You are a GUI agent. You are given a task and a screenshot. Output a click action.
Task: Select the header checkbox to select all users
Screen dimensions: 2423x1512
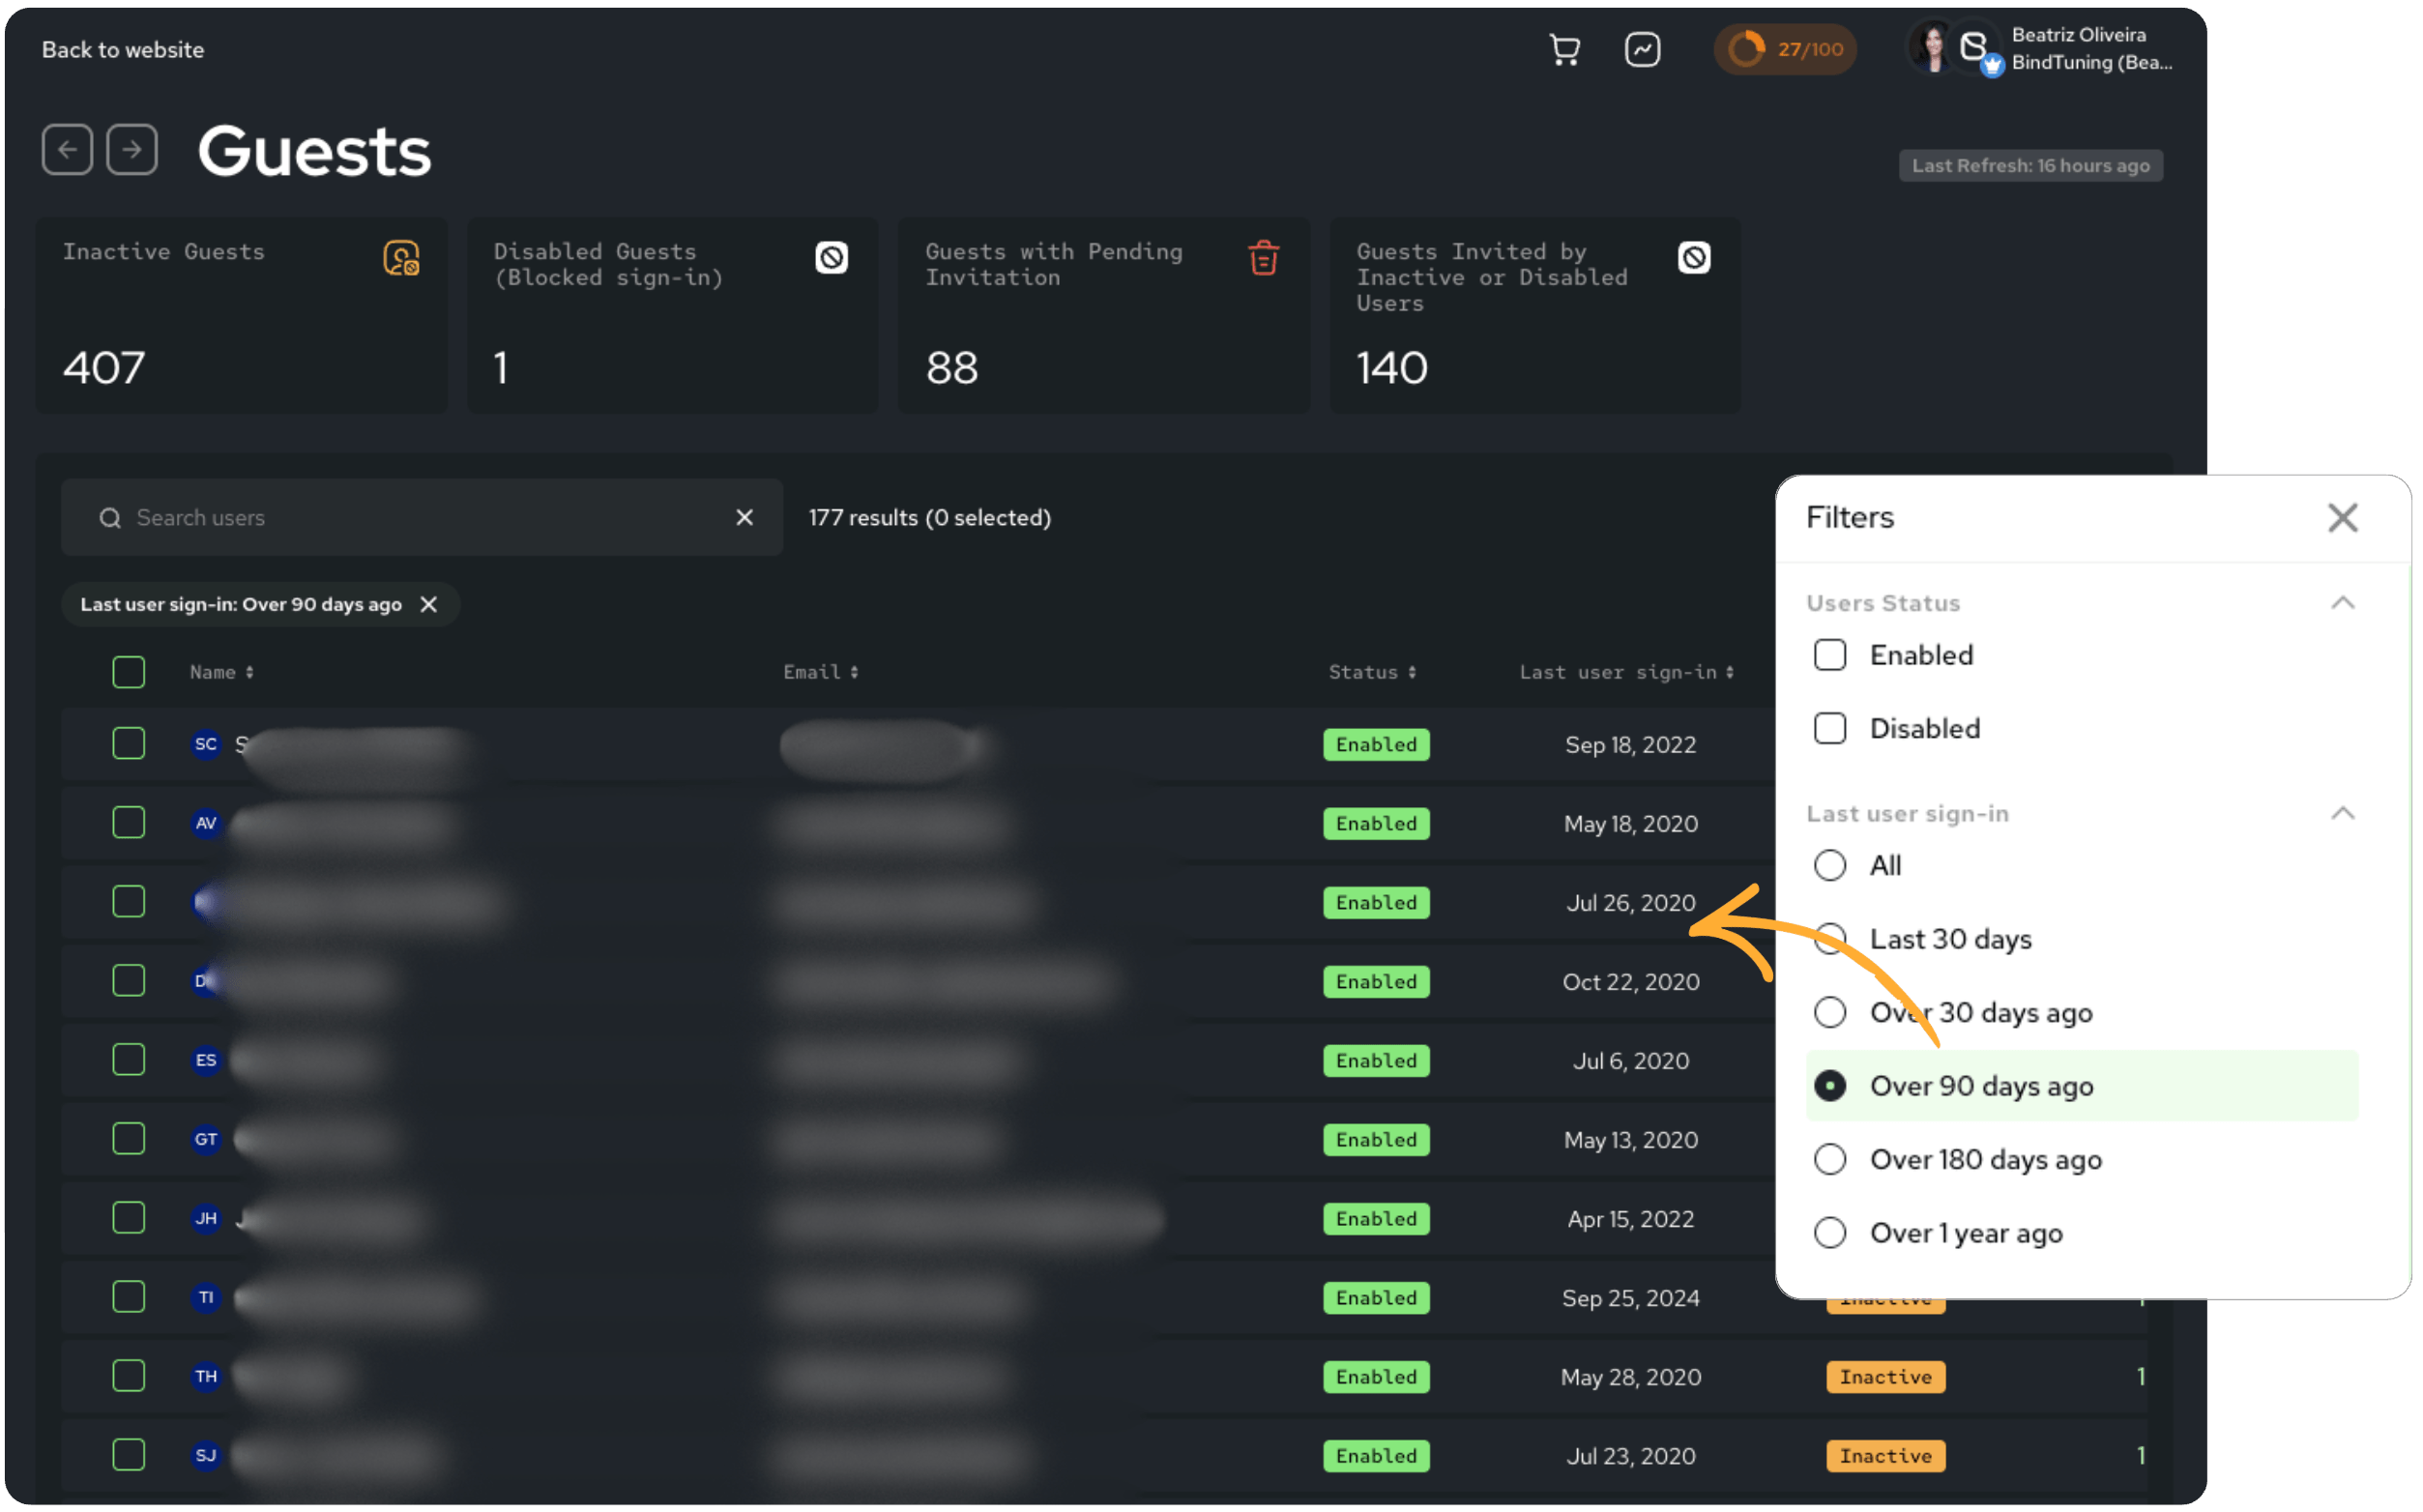click(x=128, y=671)
